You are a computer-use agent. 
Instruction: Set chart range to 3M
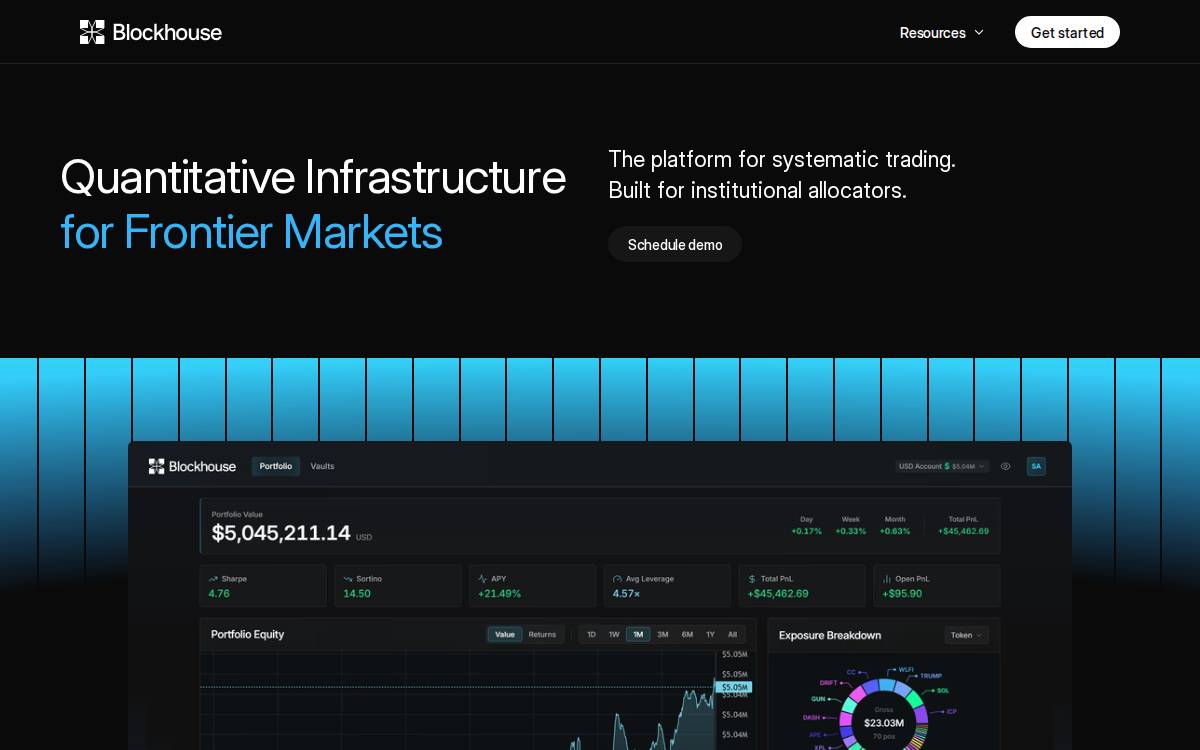(x=662, y=634)
